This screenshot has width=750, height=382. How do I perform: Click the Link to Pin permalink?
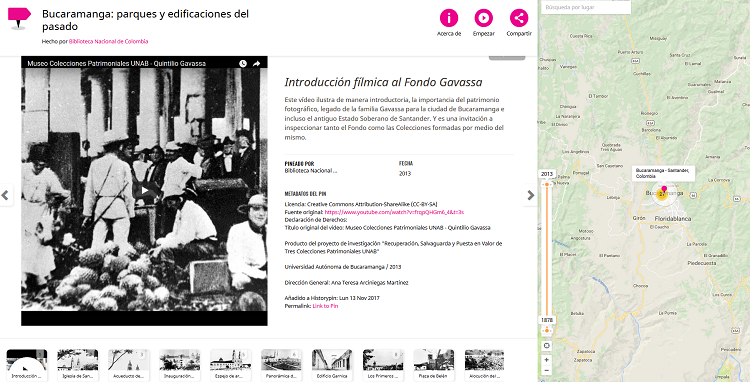pyautogui.click(x=325, y=306)
